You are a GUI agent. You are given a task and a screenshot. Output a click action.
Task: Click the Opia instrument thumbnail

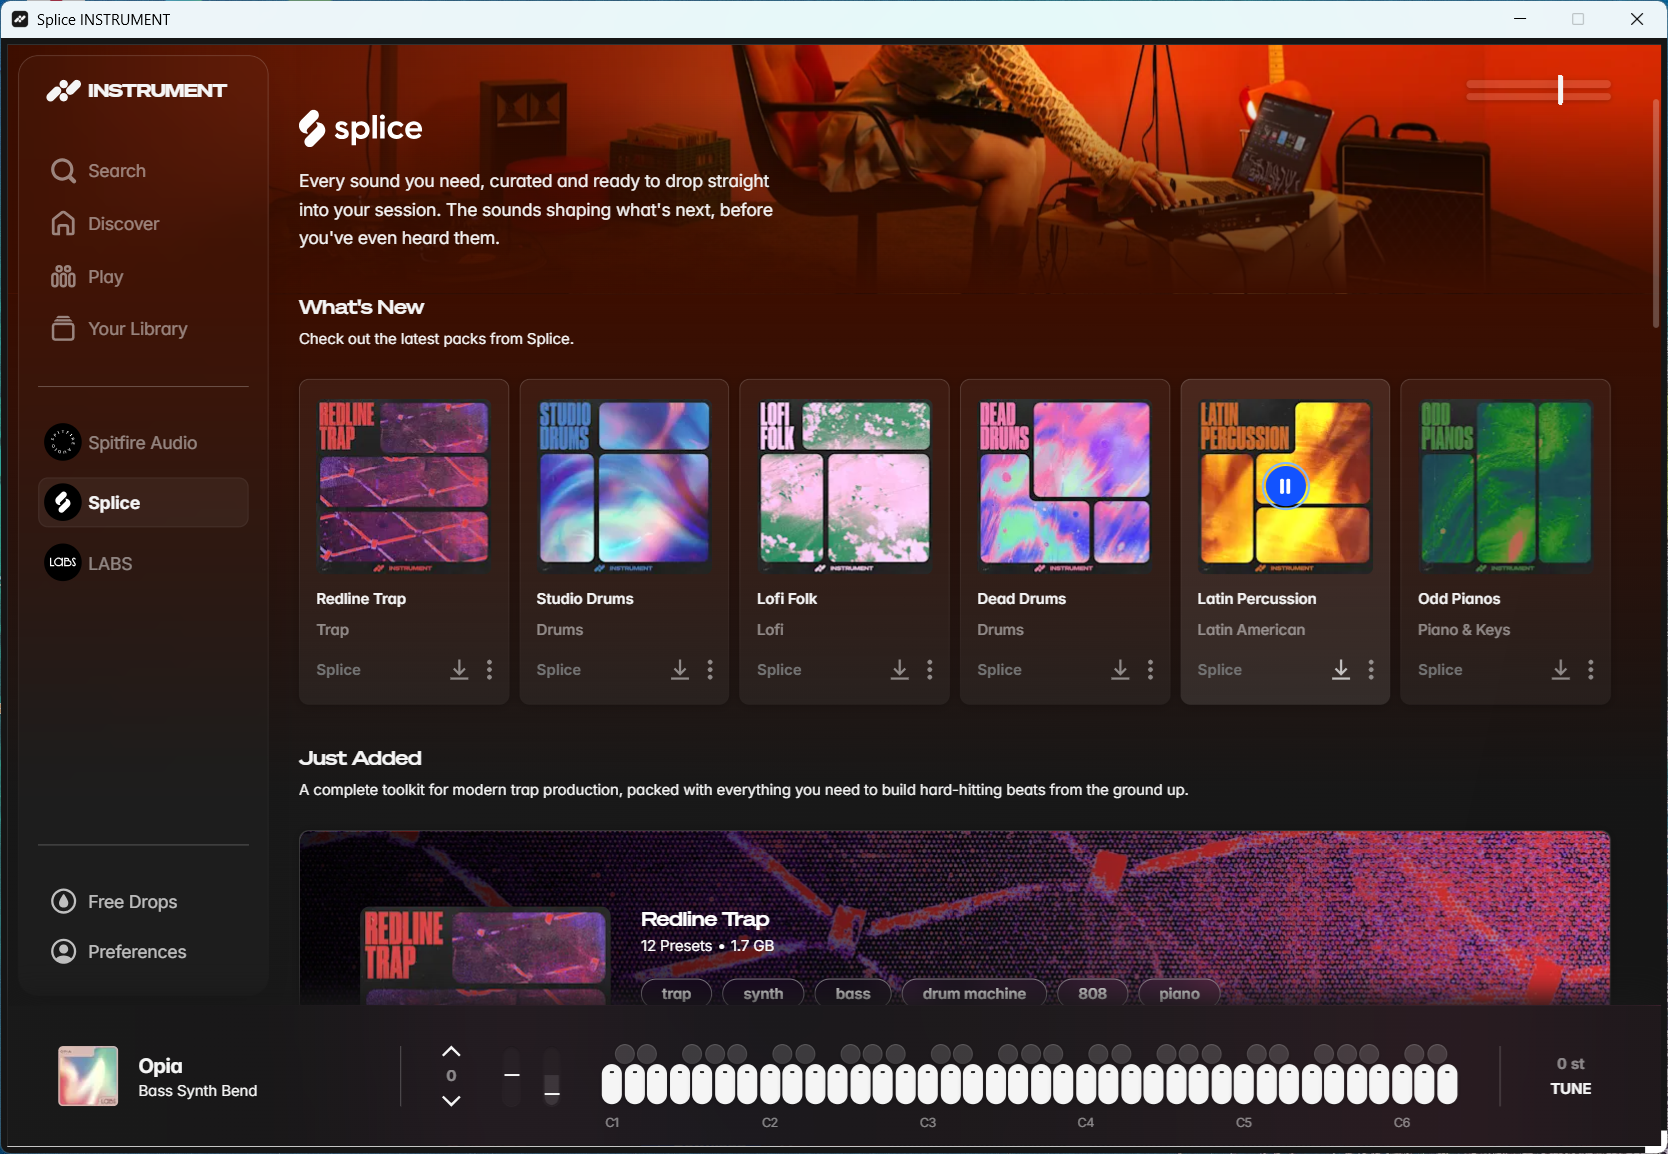[x=88, y=1076]
